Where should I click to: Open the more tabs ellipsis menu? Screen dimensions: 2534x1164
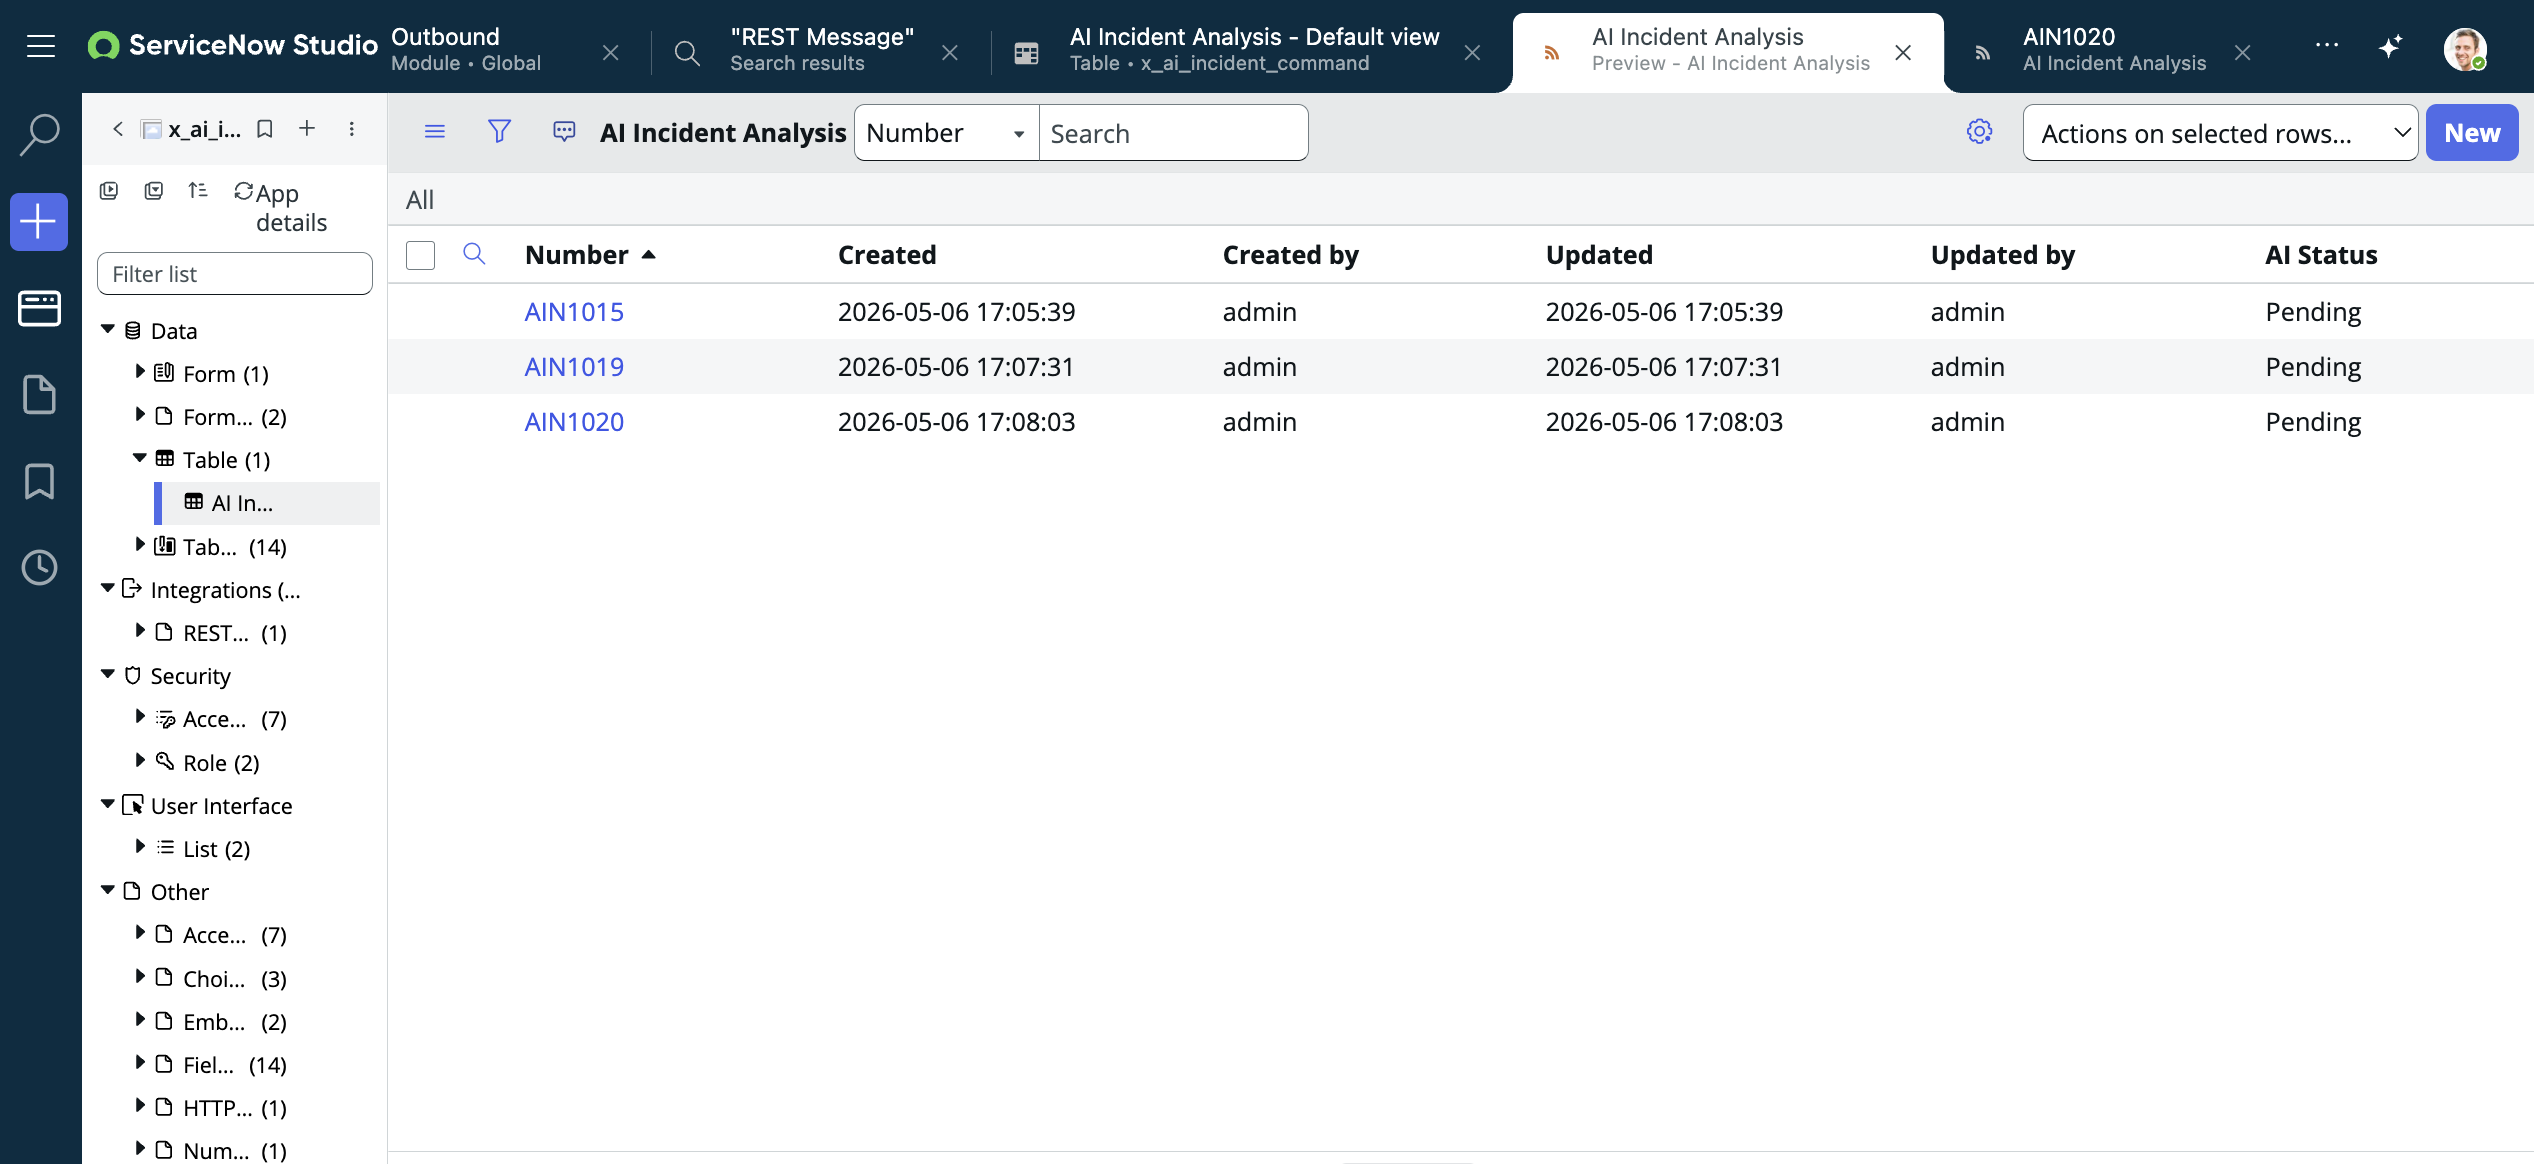(x=2327, y=46)
